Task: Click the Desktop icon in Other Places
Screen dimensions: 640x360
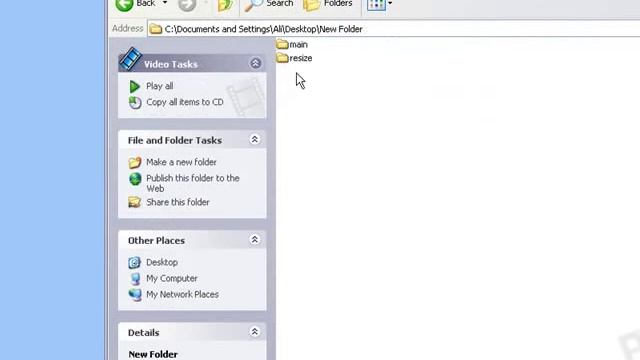Action: click(x=134, y=262)
